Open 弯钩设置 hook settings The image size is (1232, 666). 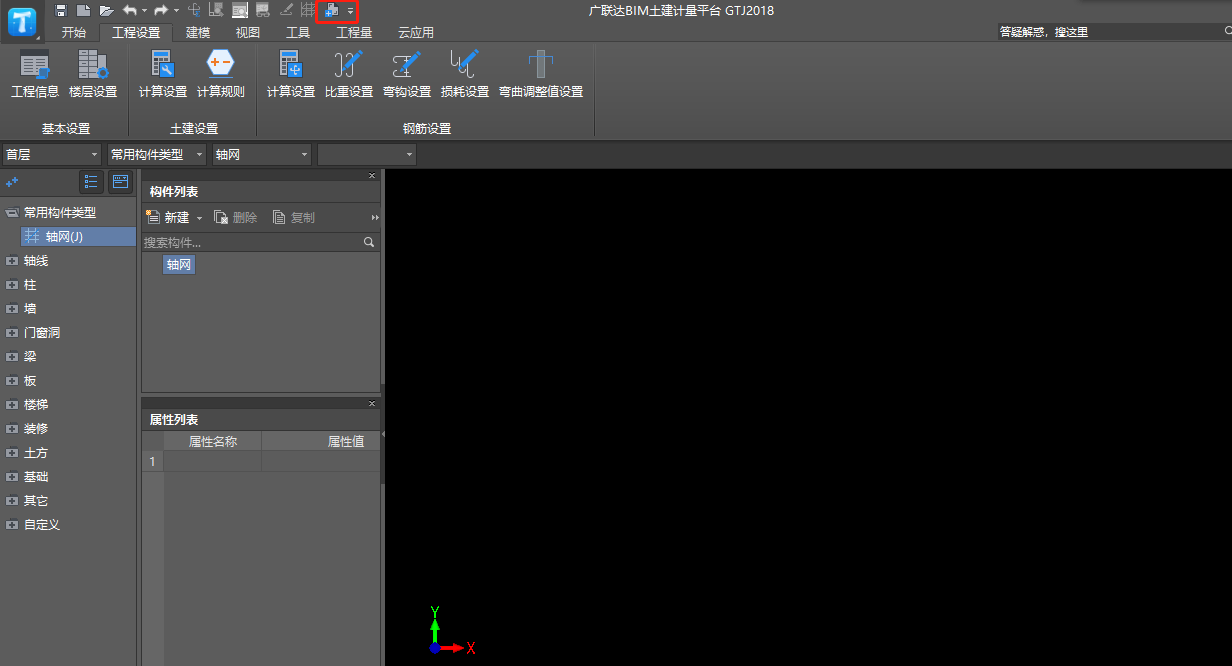coord(407,74)
